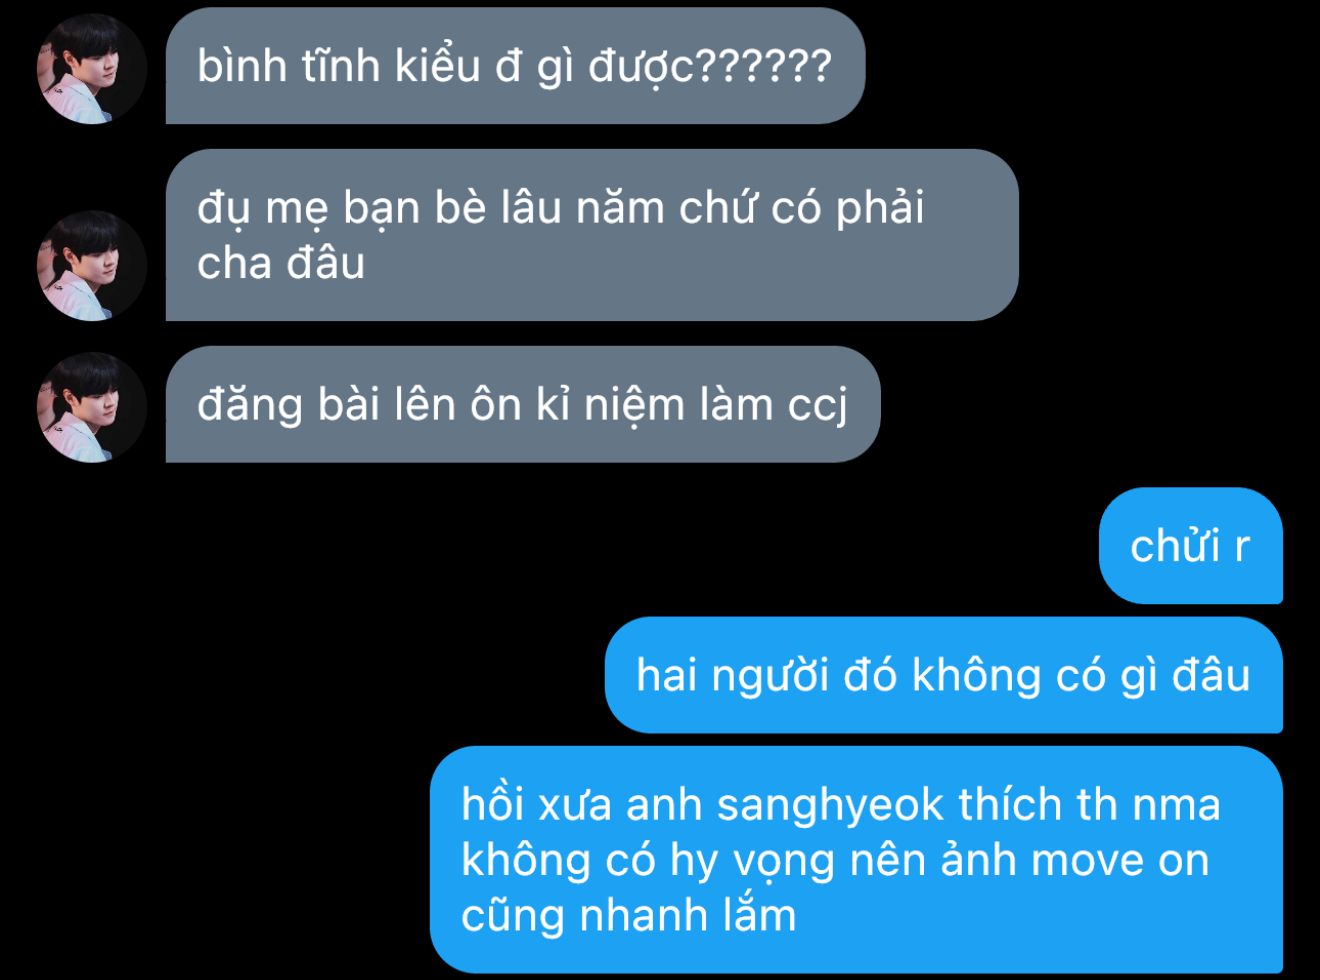Select the blue 'hồi xưa anh sanghyeok' message
Image resolution: width=1320 pixels, height=980 pixels.
tap(856, 860)
